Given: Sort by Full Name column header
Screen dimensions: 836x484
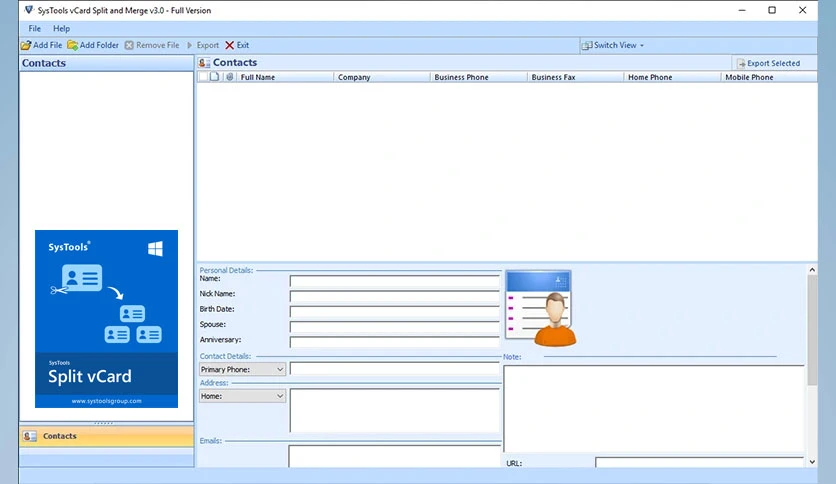Looking at the screenshot, I should tap(285, 77).
